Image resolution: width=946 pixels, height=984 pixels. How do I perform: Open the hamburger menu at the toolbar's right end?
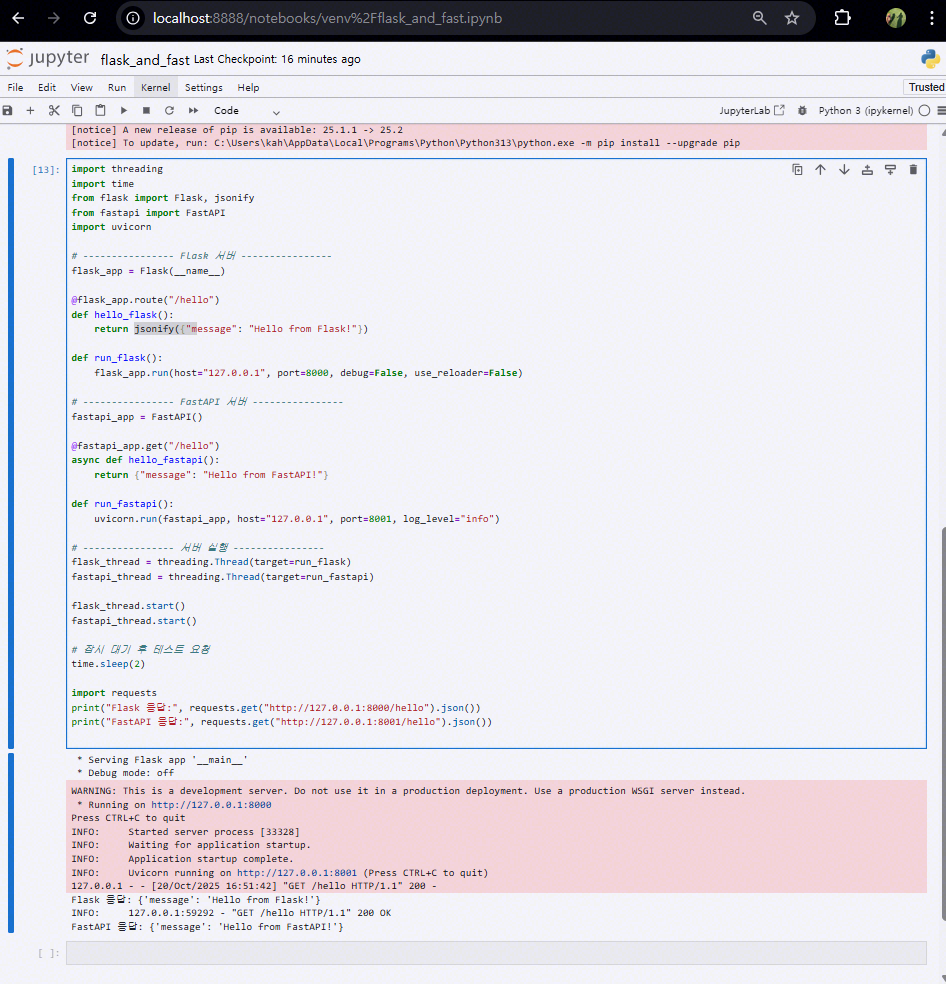[x=941, y=110]
